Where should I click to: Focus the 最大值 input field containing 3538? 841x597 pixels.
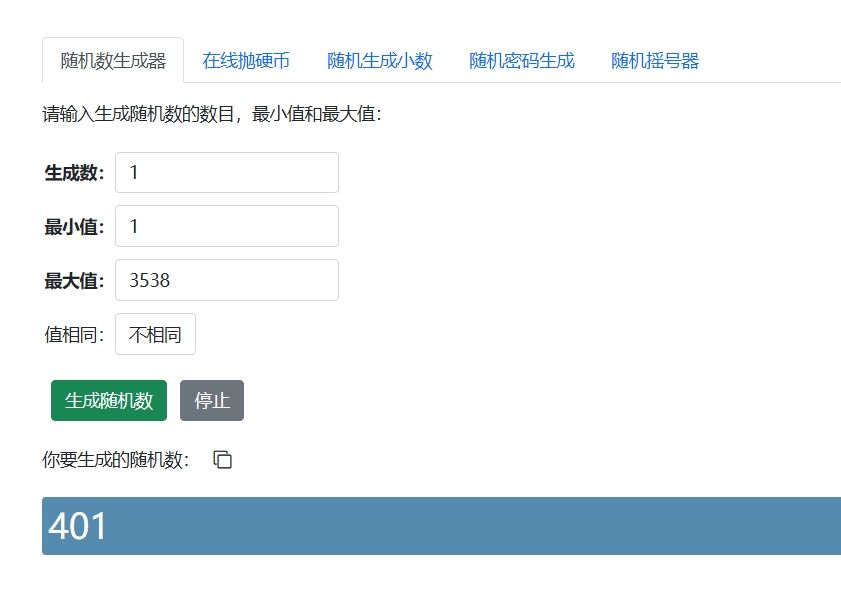pyautogui.click(x=227, y=280)
